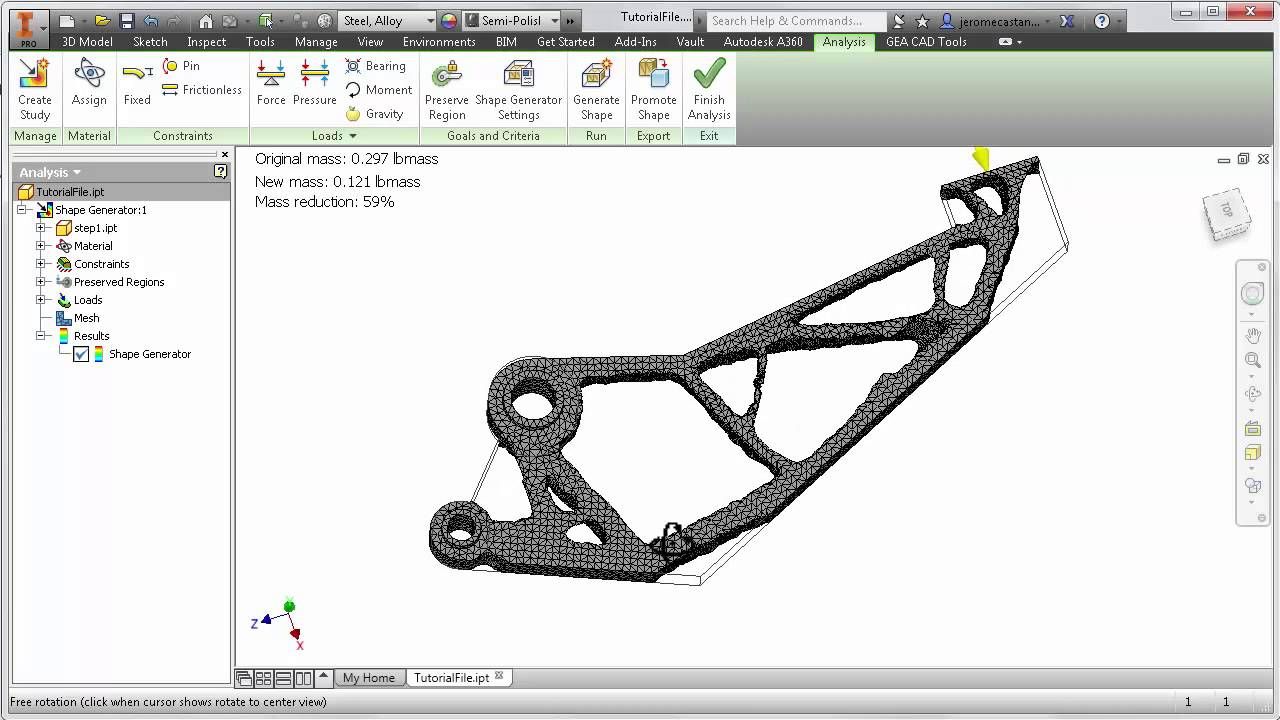Open Shape Generator Settings
Viewport: 1280px width, 720px height.
519,88
